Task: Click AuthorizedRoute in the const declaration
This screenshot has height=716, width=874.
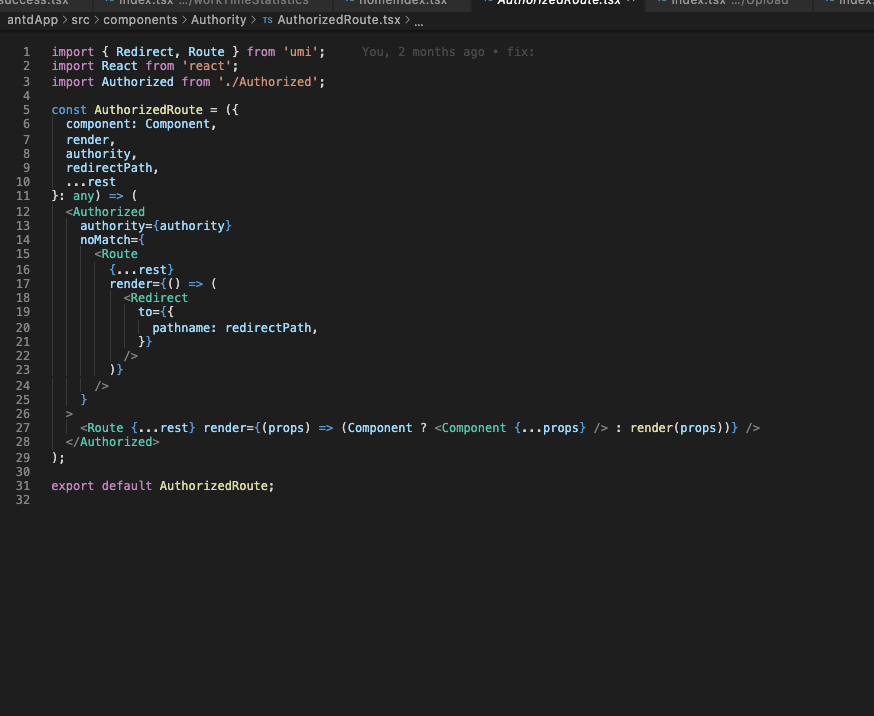Action: (x=148, y=110)
